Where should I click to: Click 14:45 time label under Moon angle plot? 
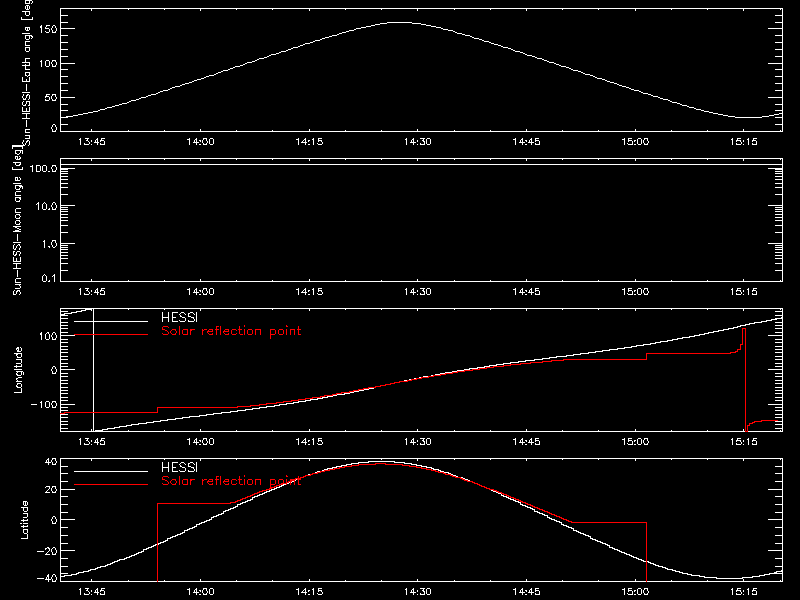pyautogui.click(x=526, y=292)
